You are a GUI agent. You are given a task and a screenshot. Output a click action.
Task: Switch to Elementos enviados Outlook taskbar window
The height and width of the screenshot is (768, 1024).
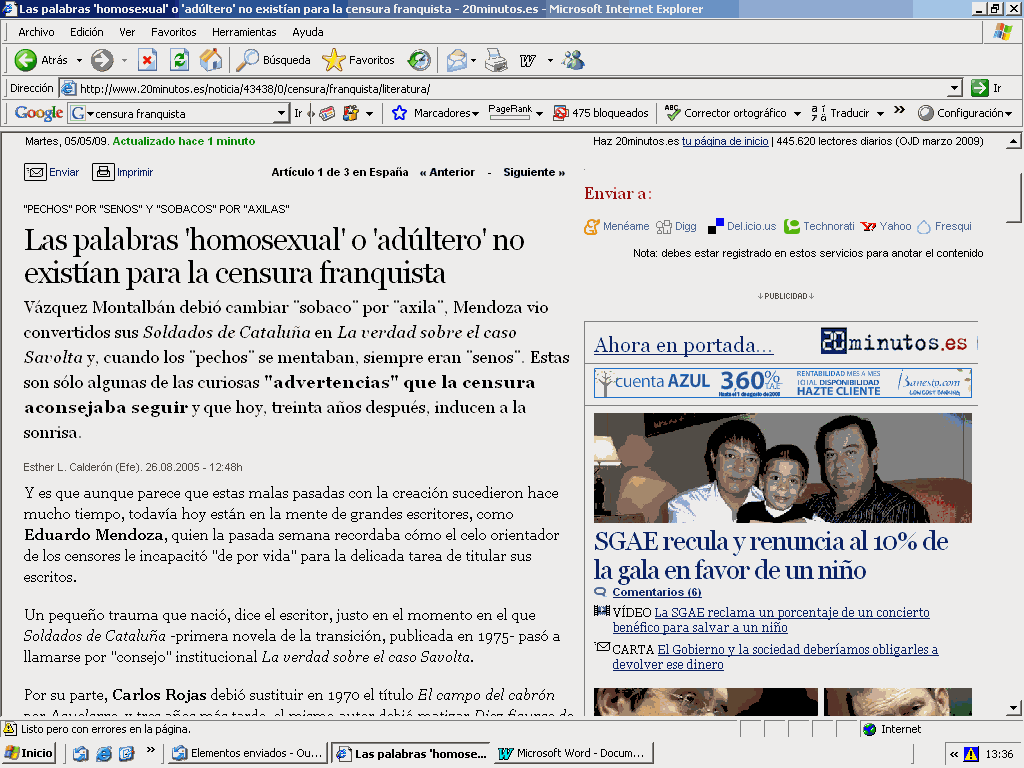(248, 753)
